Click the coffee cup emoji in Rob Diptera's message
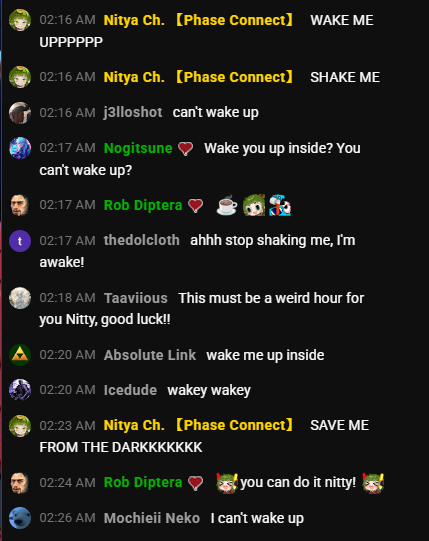The width and height of the screenshot is (429, 541). click(227, 206)
